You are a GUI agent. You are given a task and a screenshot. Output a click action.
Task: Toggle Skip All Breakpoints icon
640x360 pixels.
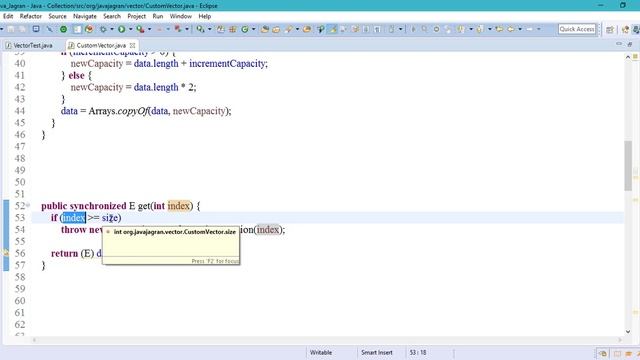pyautogui.click(x=49, y=29)
